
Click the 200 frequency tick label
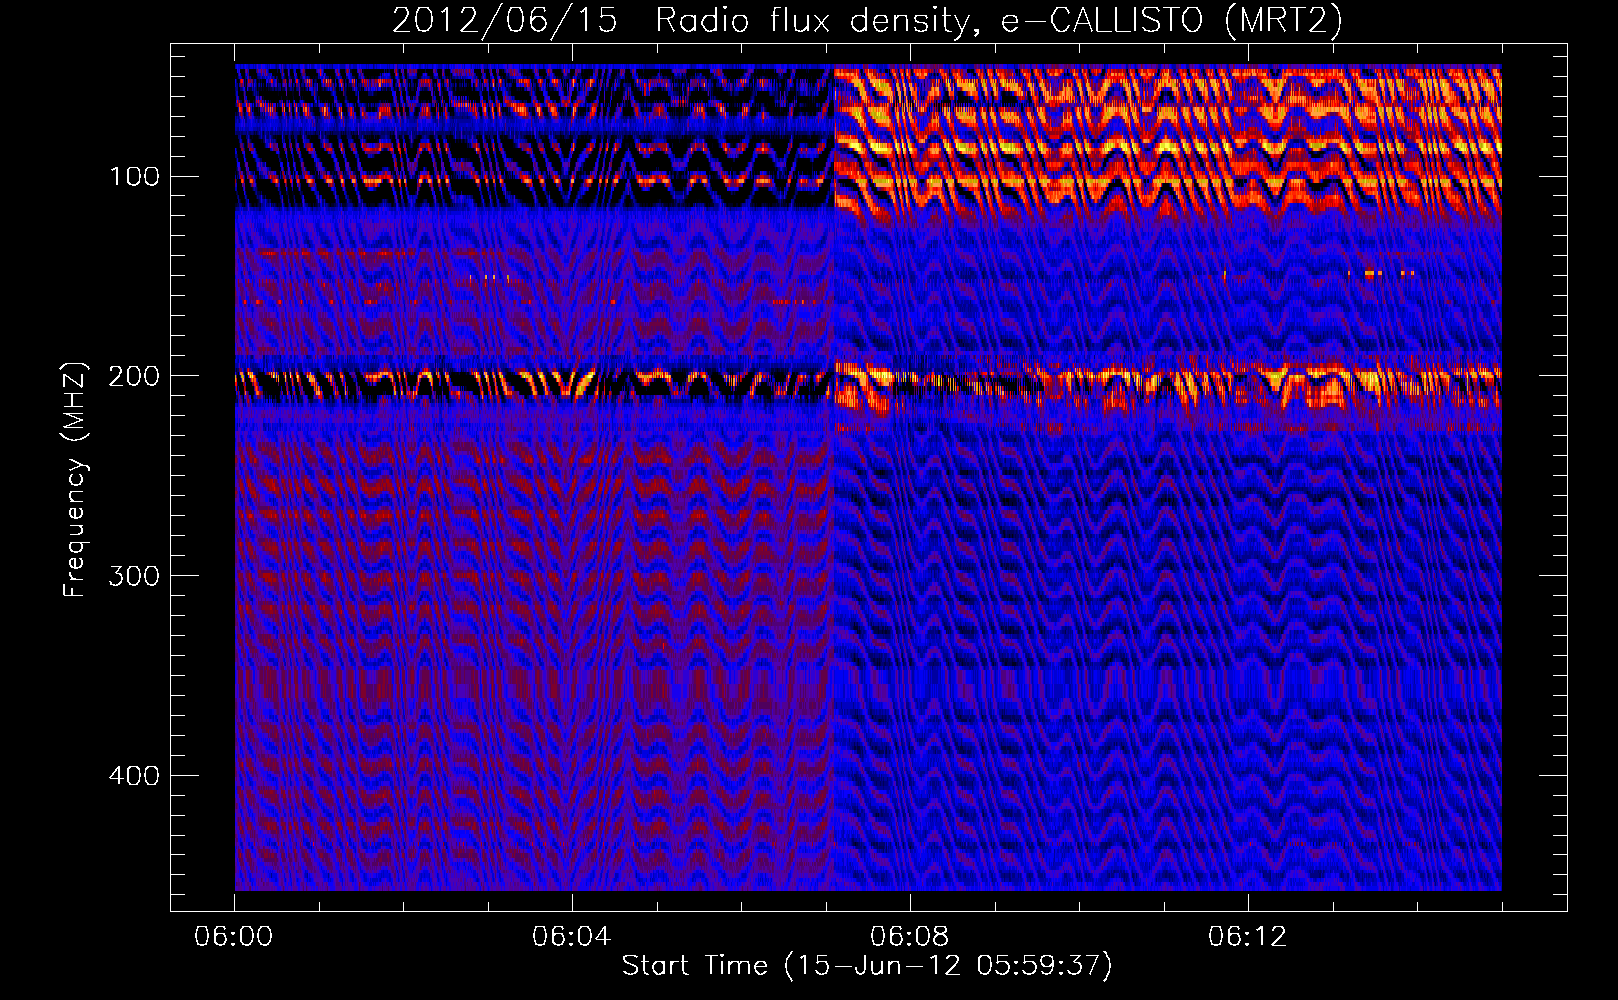coord(134,376)
